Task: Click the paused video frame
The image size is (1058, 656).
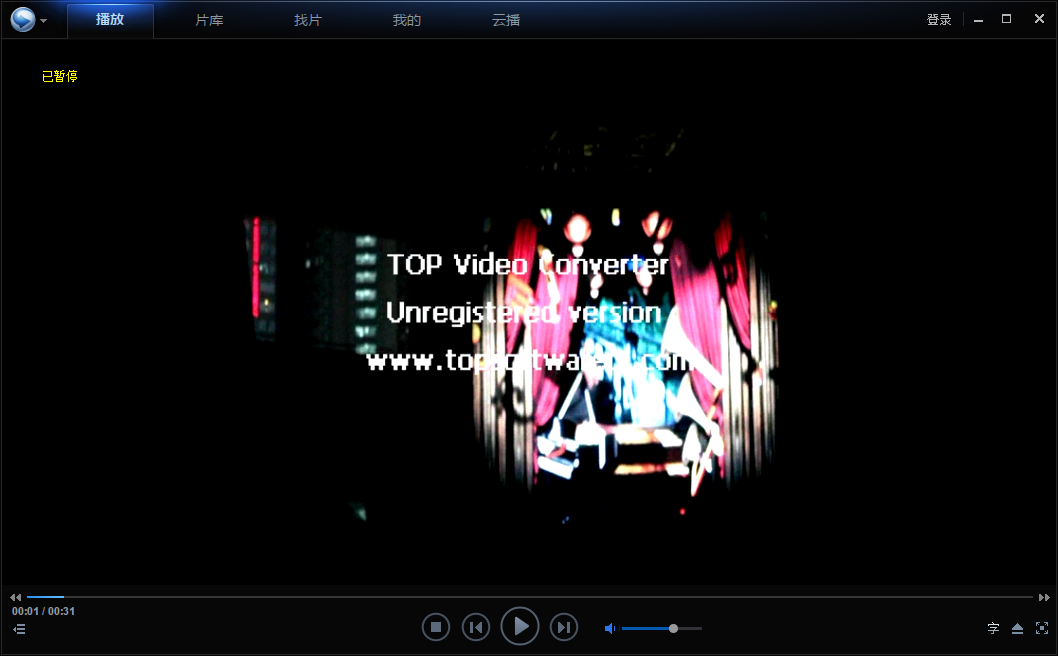Action: click(x=529, y=312)
